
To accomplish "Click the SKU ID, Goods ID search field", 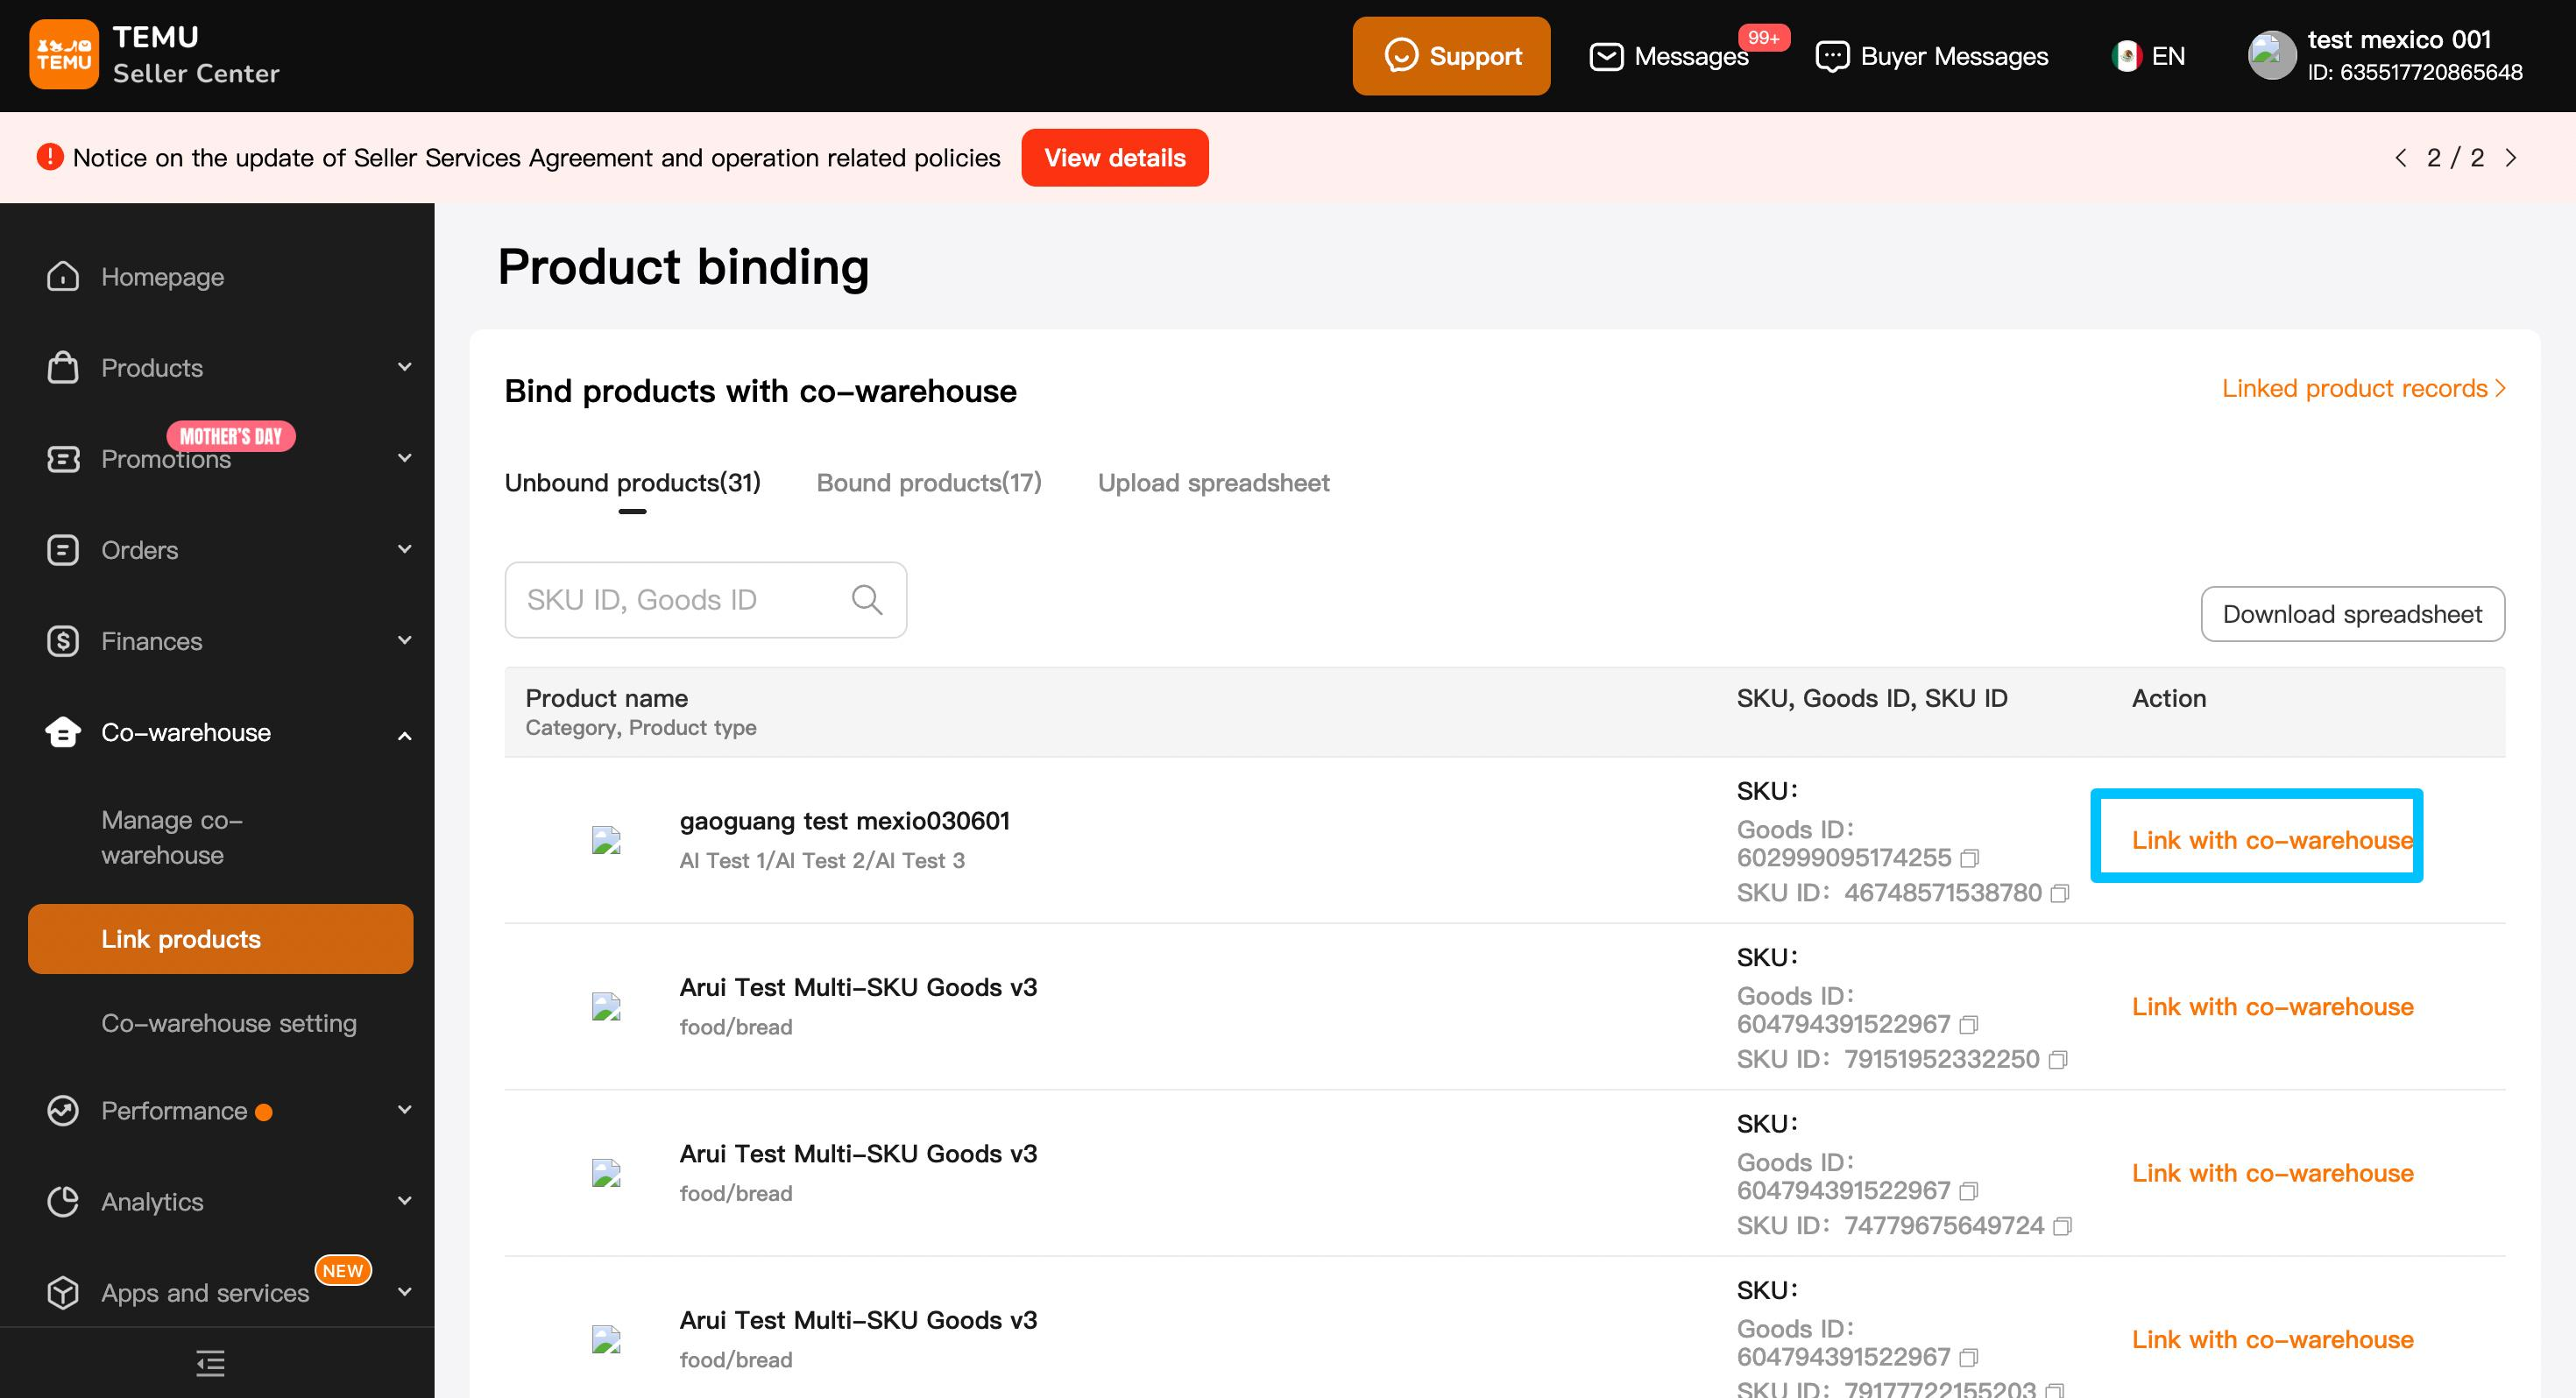I will (680, 600).
